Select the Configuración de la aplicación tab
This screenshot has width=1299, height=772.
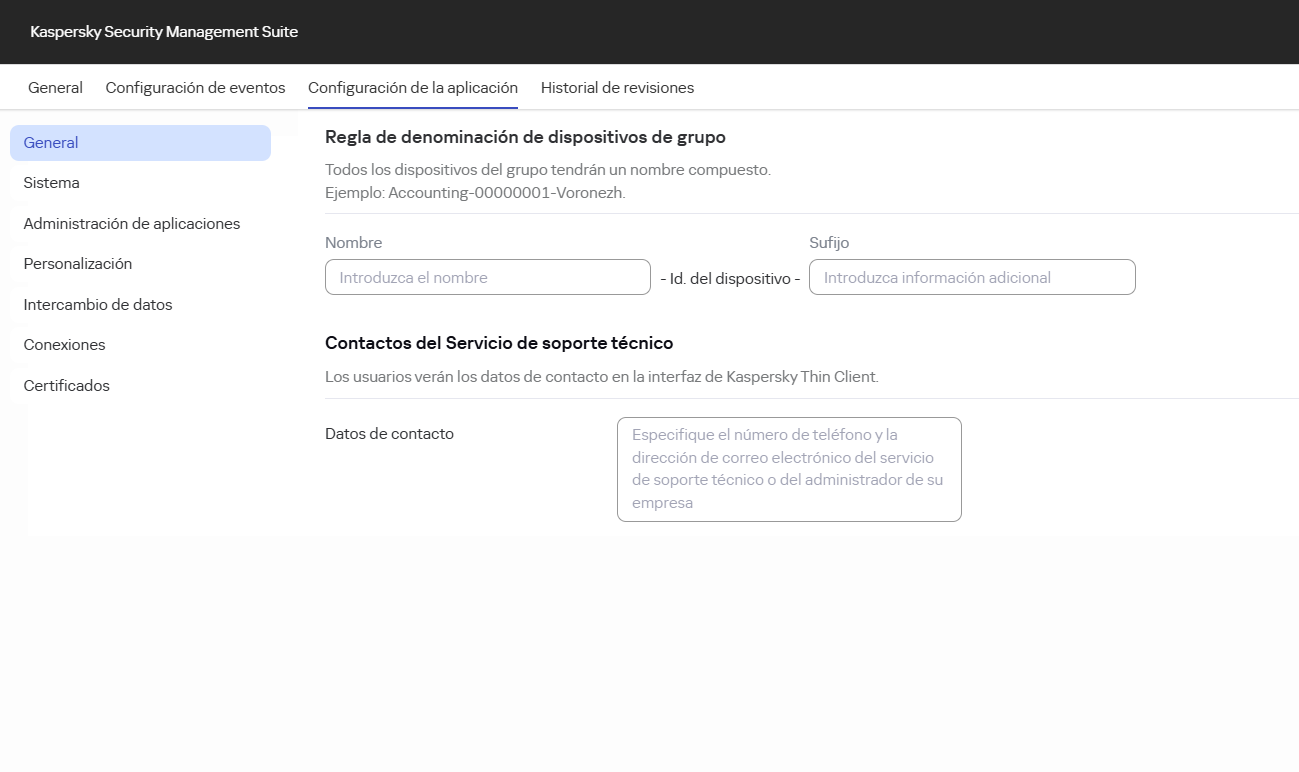point(413,88)
